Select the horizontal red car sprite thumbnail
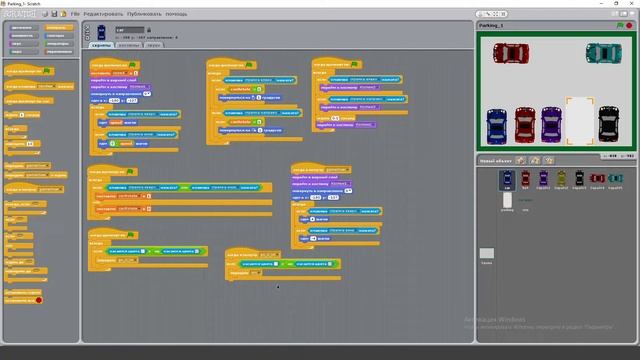 coord(597,180)
